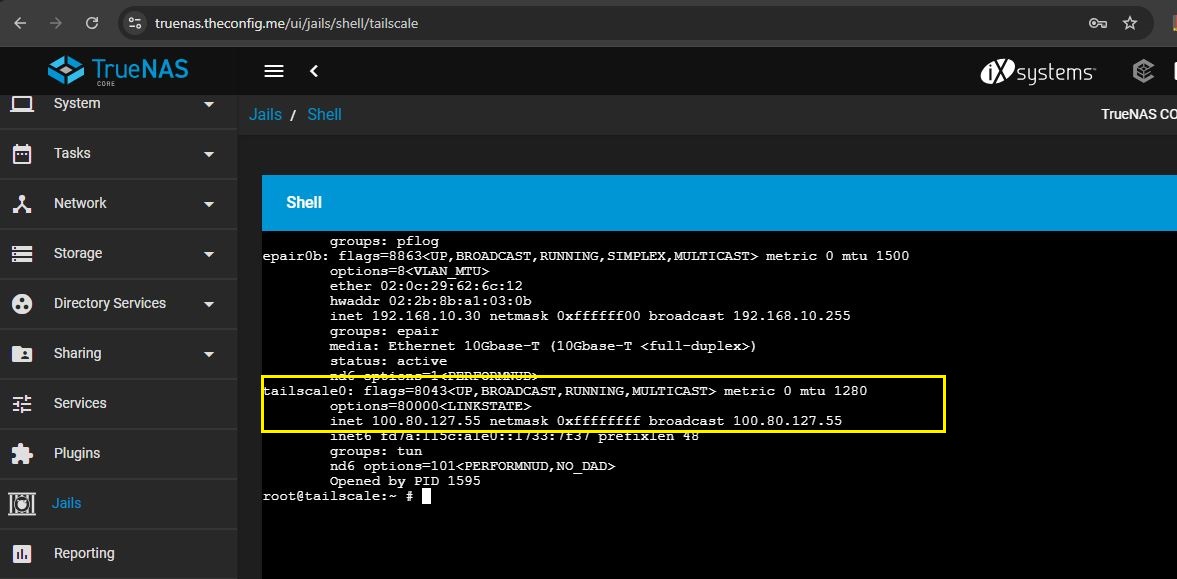This screenshot has height=579, width=1177.
Task: Toggle the hamburger sidebar menu icon
Action: (274, 71)
